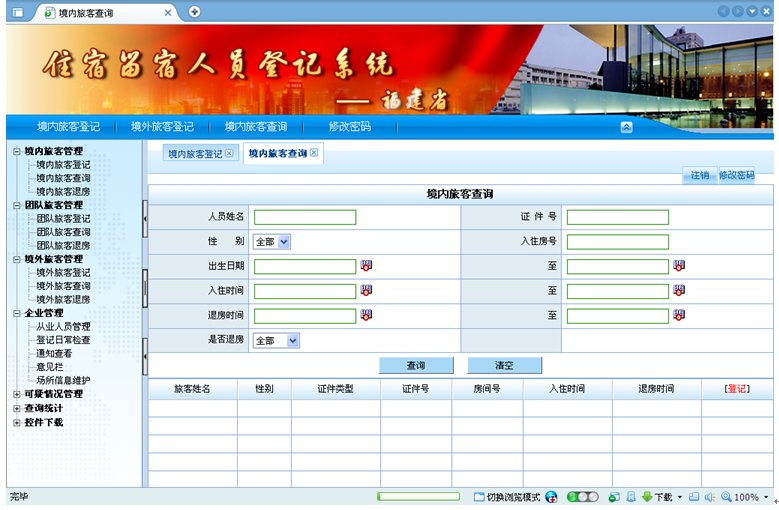
Task: Click the sound speaker icon in status bar
Action: click(x=709, y=497)
